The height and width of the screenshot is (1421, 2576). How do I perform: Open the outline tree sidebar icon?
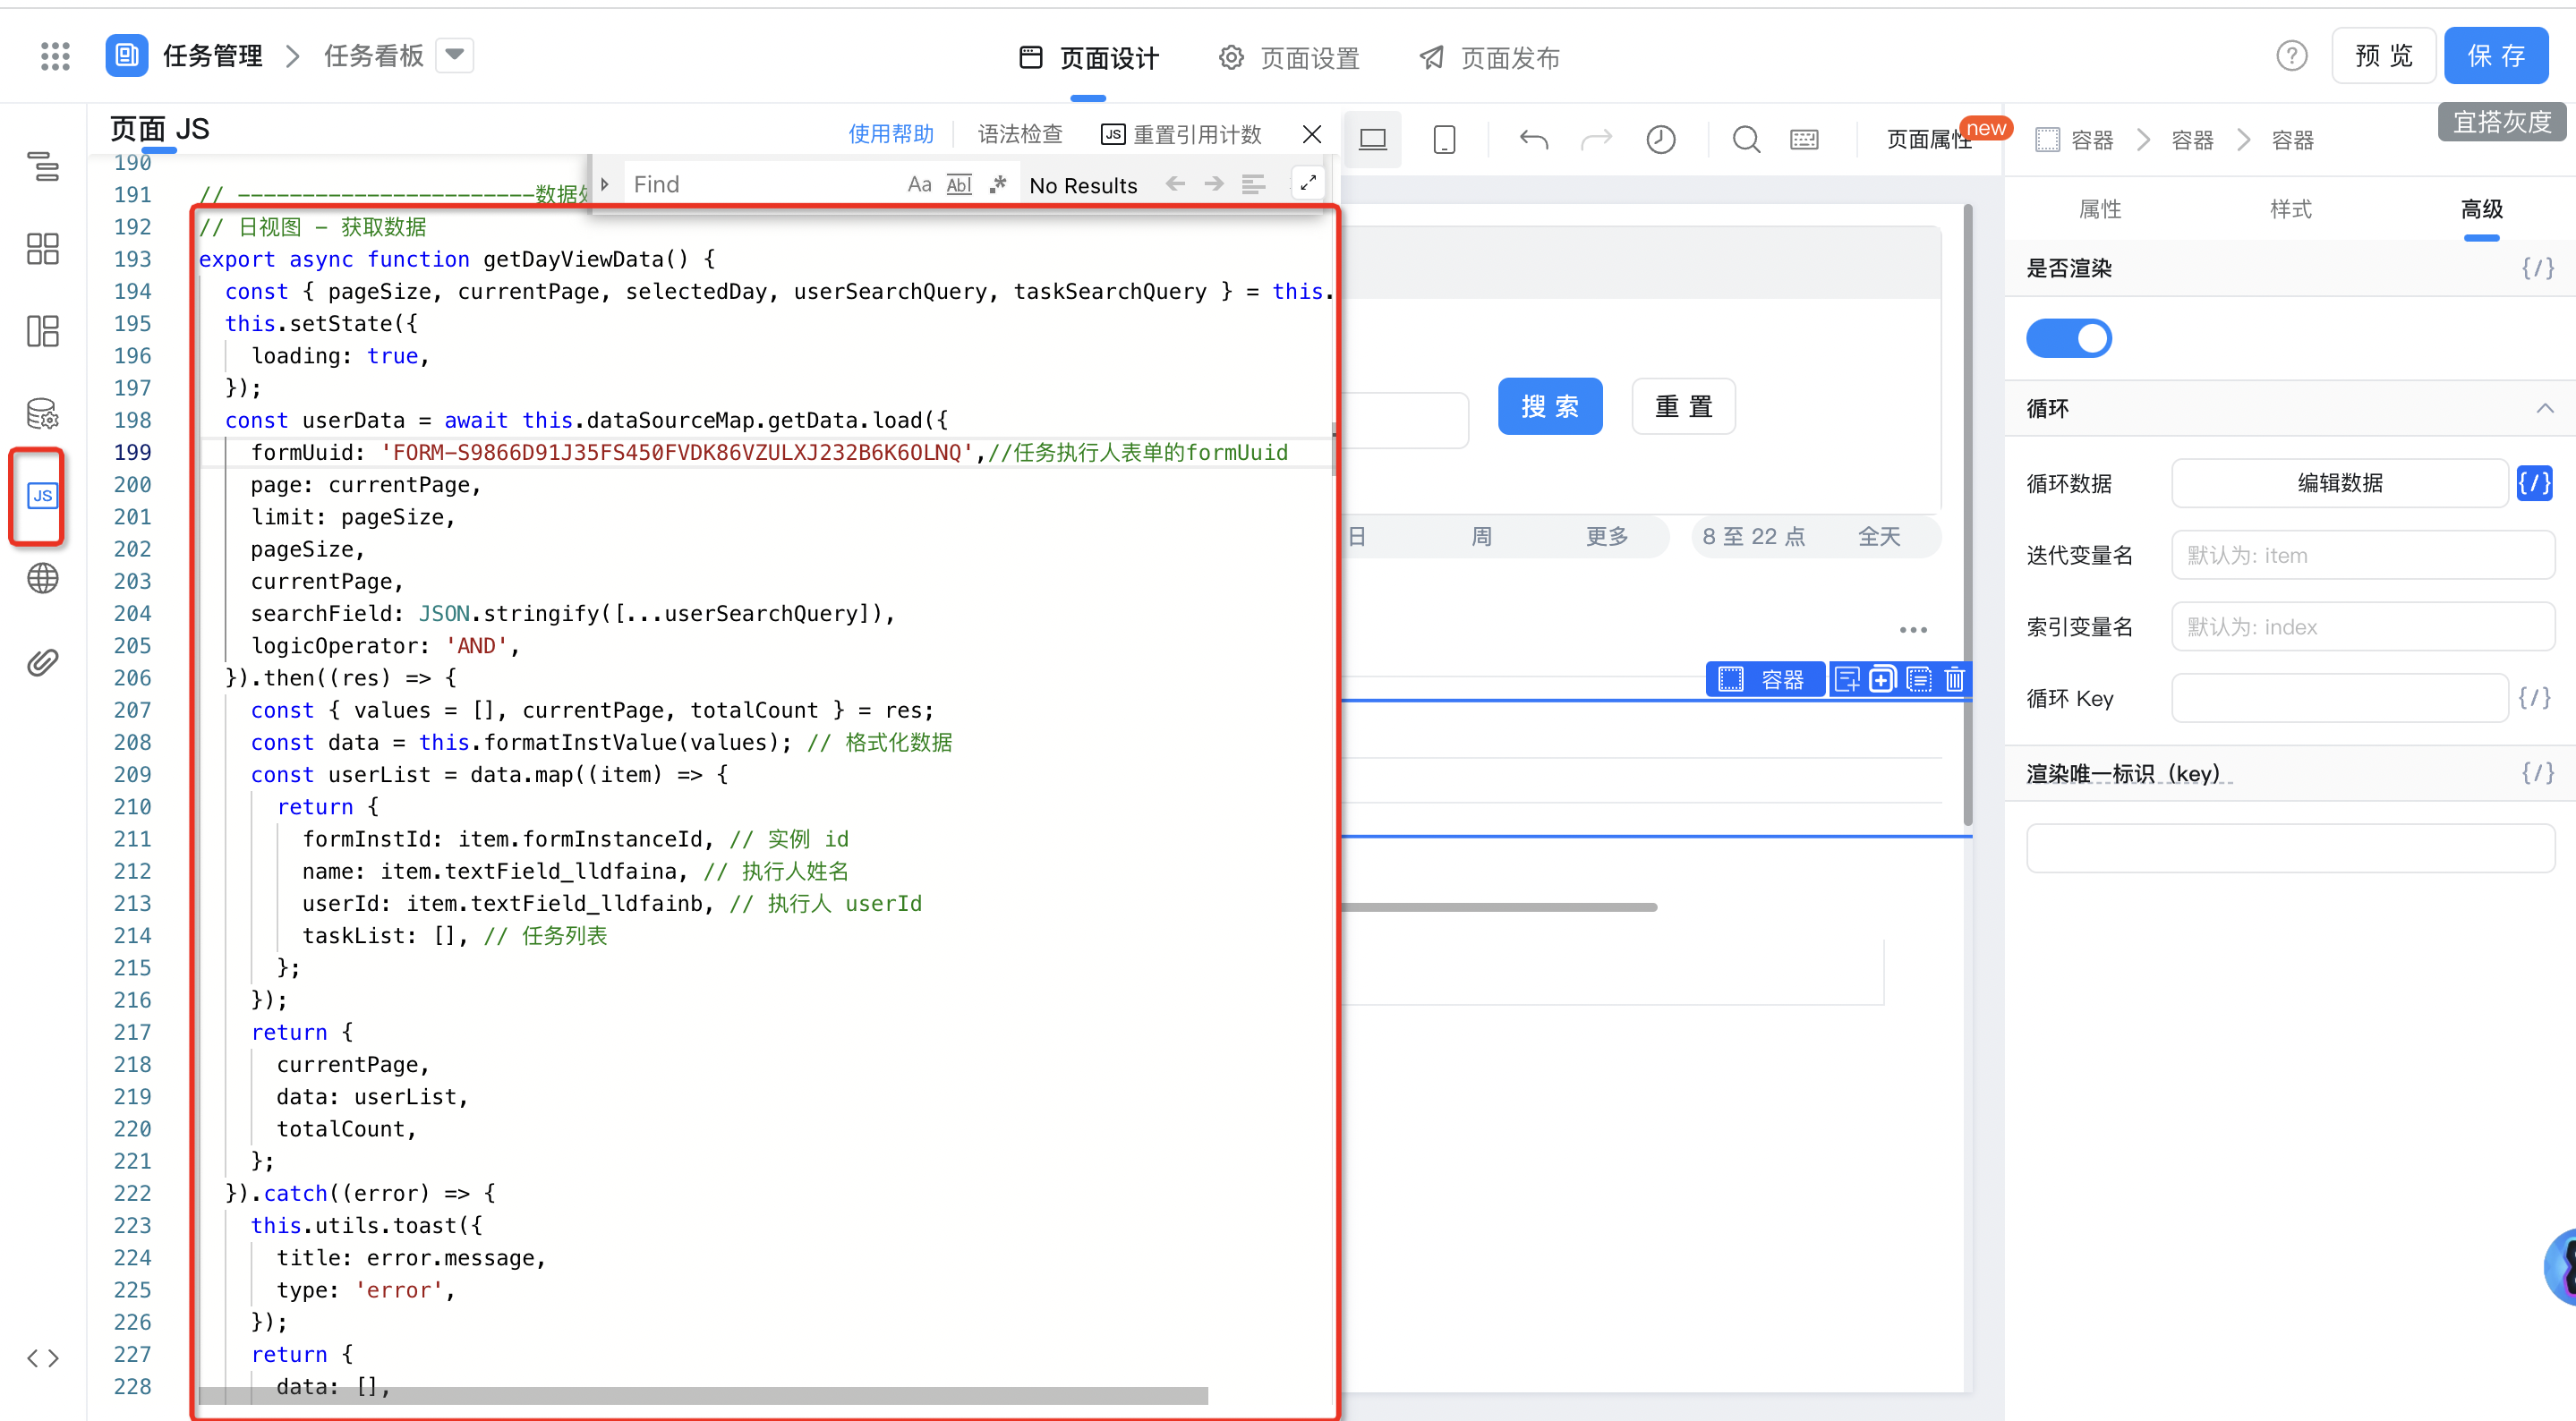click(x=43, y=166)
